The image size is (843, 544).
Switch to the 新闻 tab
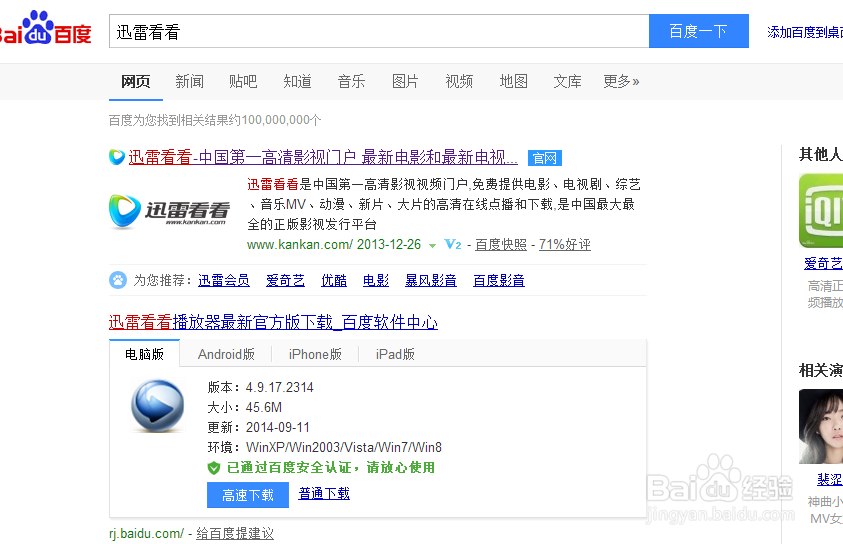pos(190,82)
